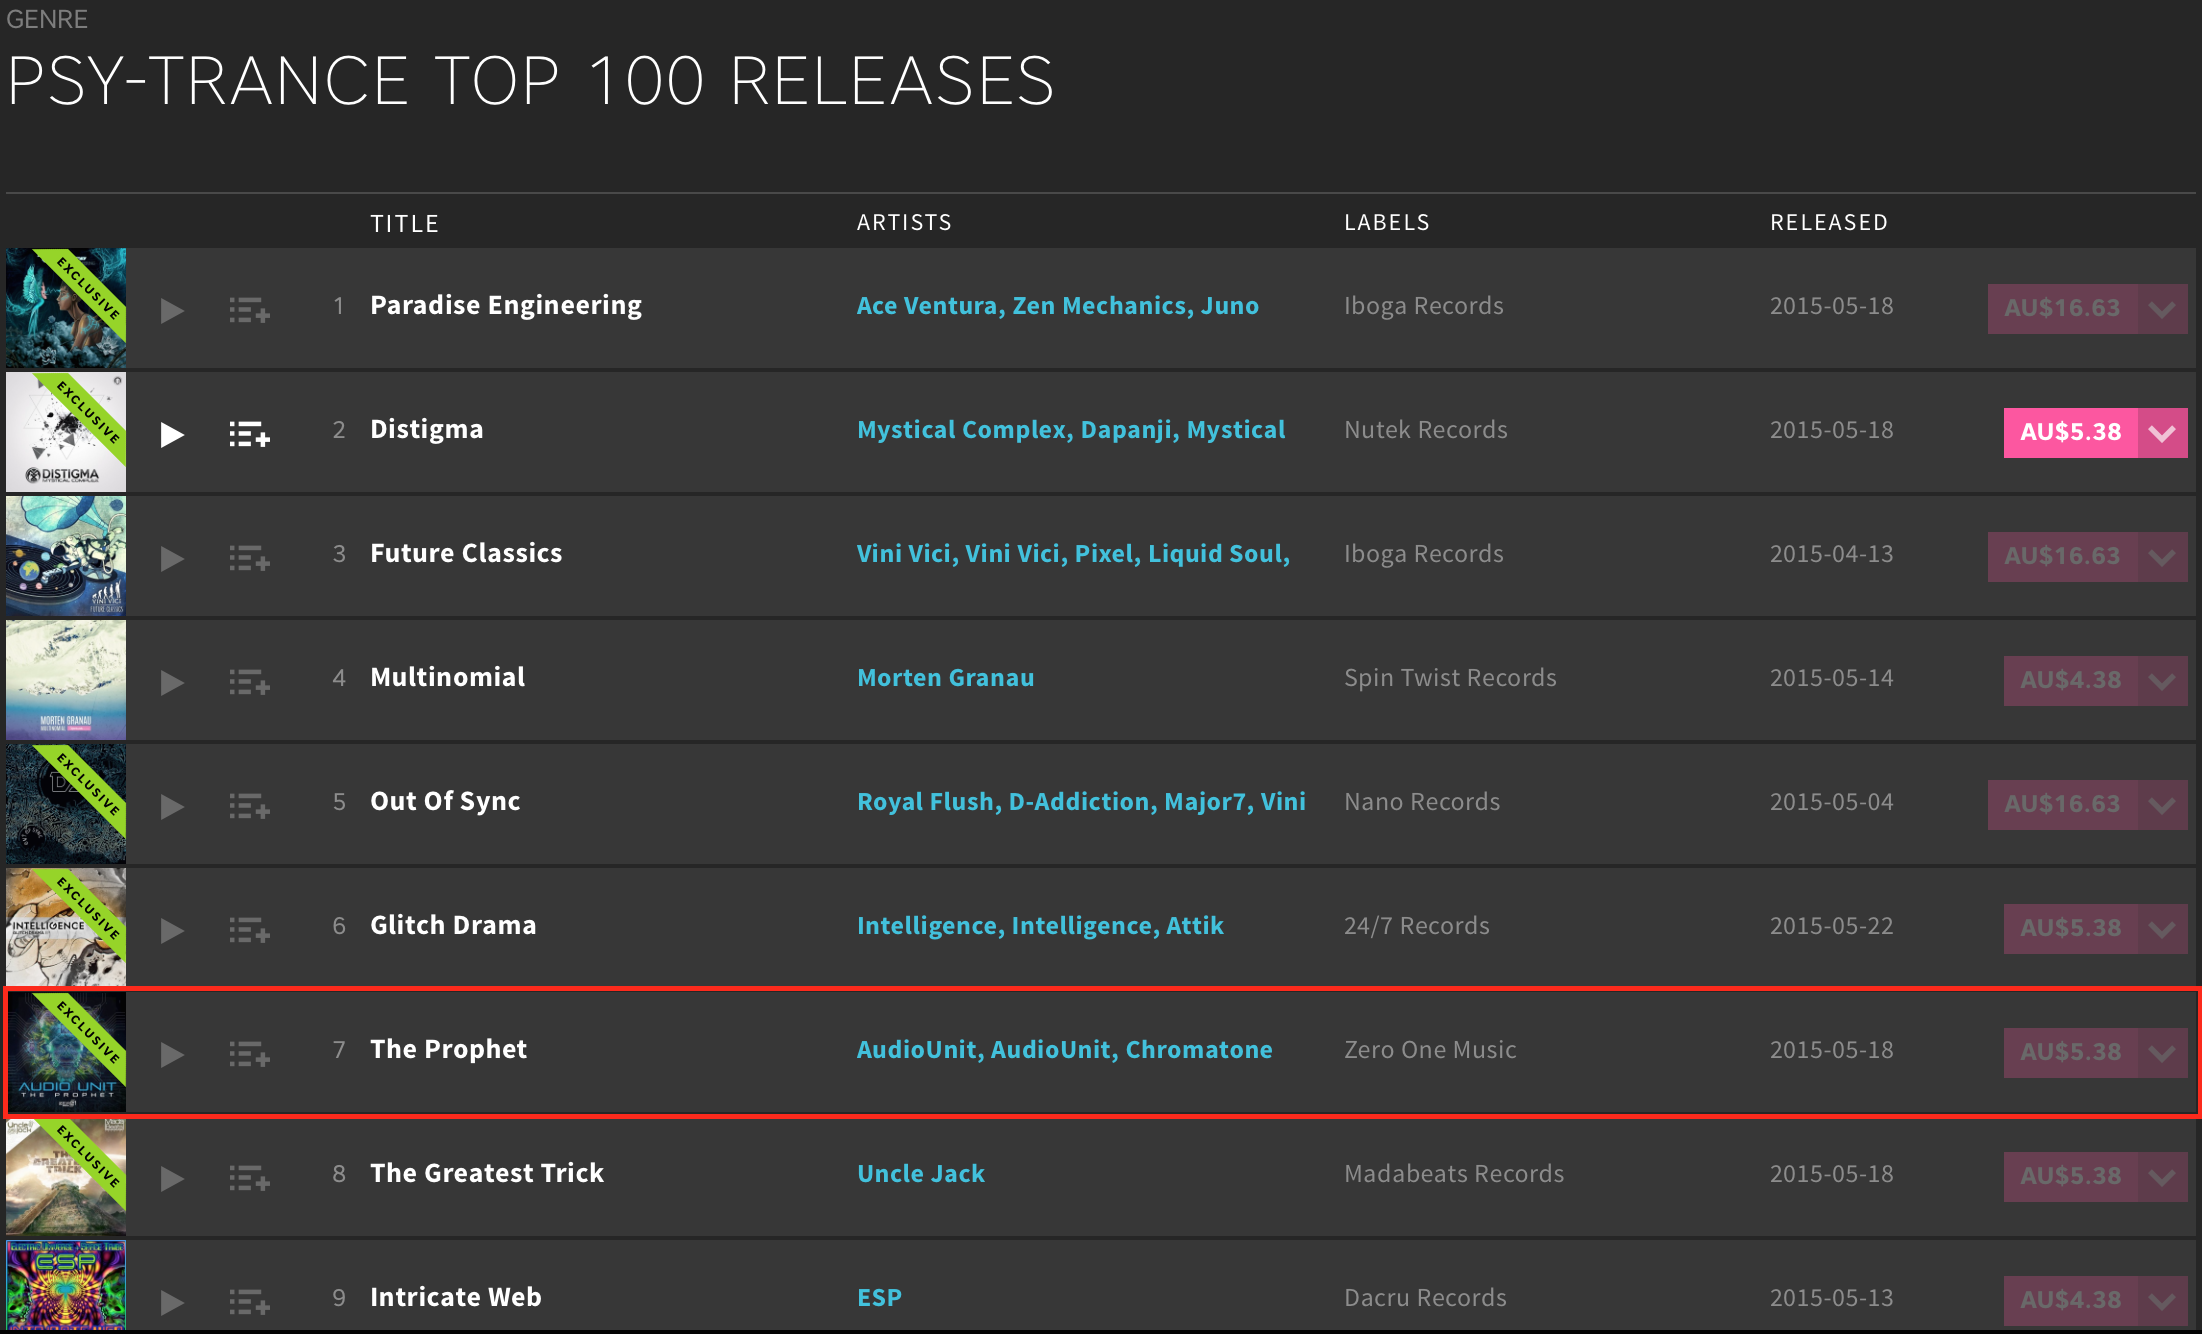The image size is (2202, 1334).
Task: Add The Greatest Trick to the queue
Action: [249, 1178]
